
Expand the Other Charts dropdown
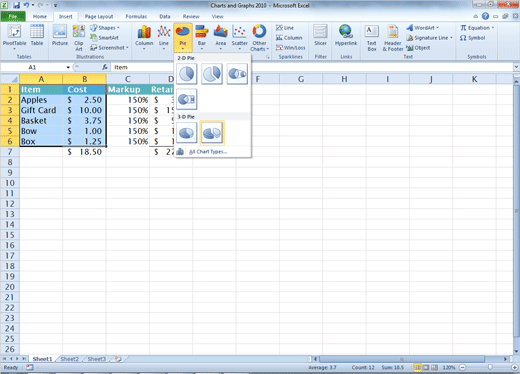tap(259, 38)
